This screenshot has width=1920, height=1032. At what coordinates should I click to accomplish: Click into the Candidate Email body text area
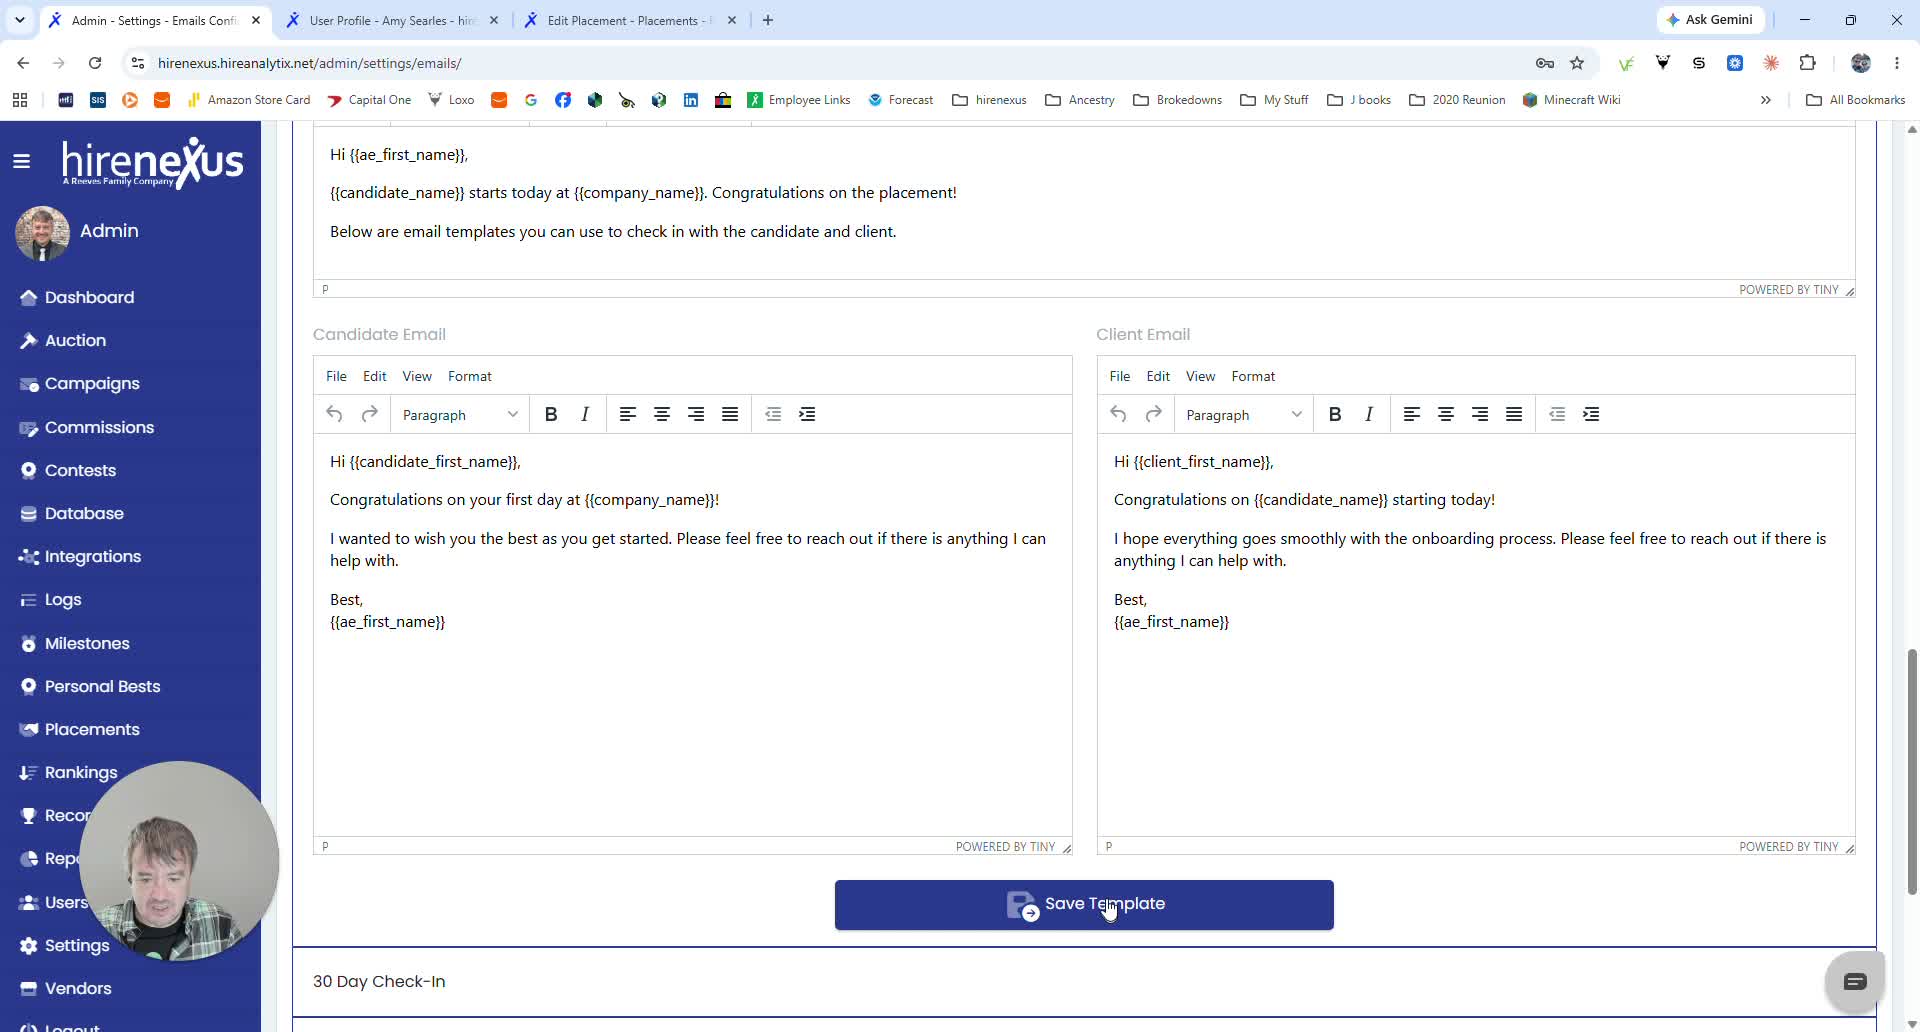coord(692,635)
